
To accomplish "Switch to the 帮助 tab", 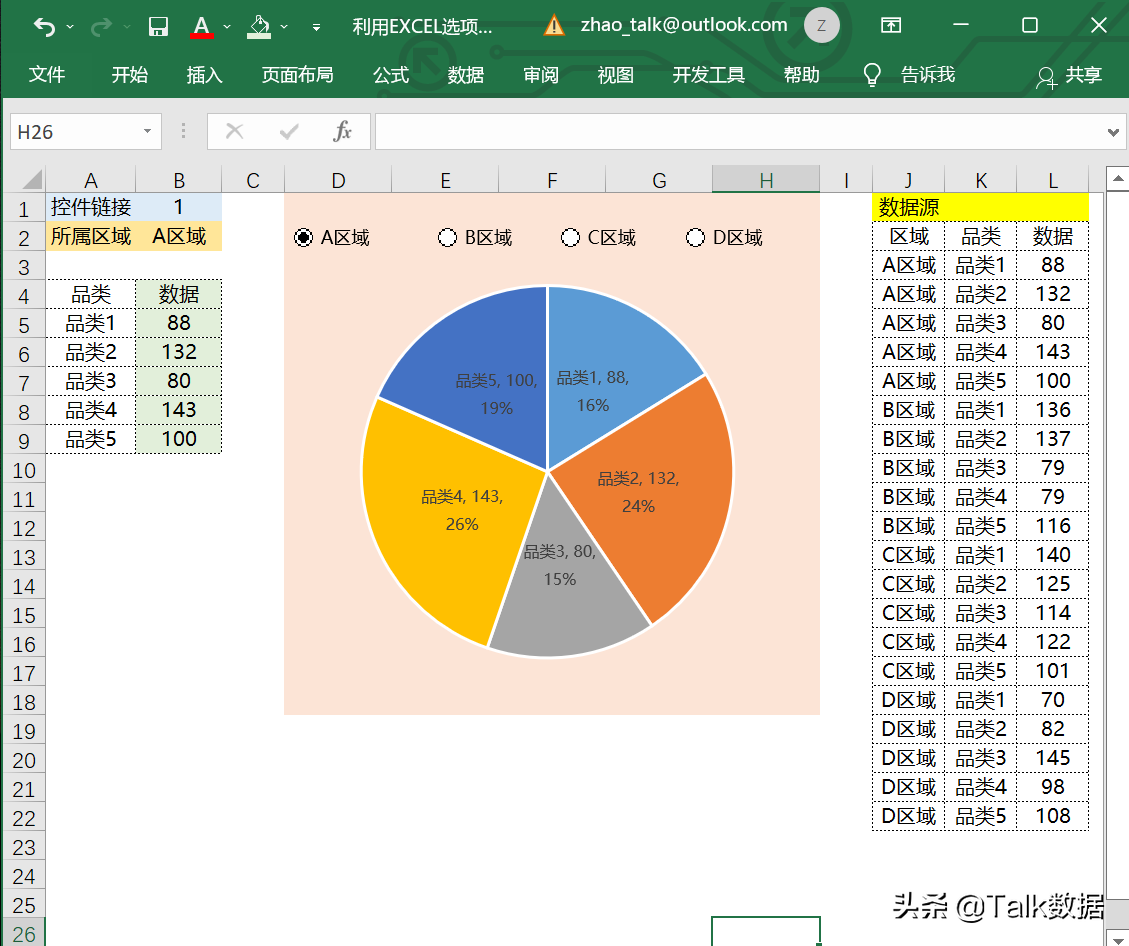I will tap(801, 74).
